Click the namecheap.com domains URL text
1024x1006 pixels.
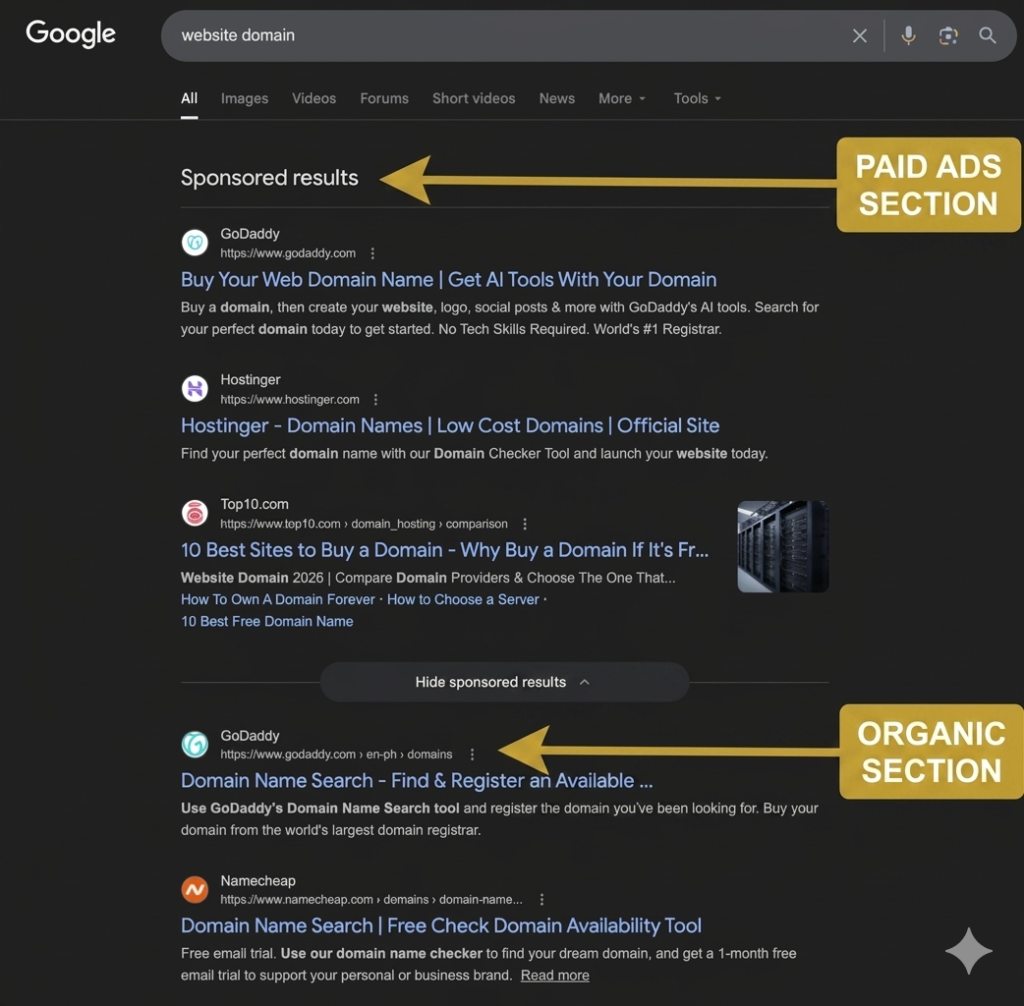pyautogui.click(x=371, y=900)
